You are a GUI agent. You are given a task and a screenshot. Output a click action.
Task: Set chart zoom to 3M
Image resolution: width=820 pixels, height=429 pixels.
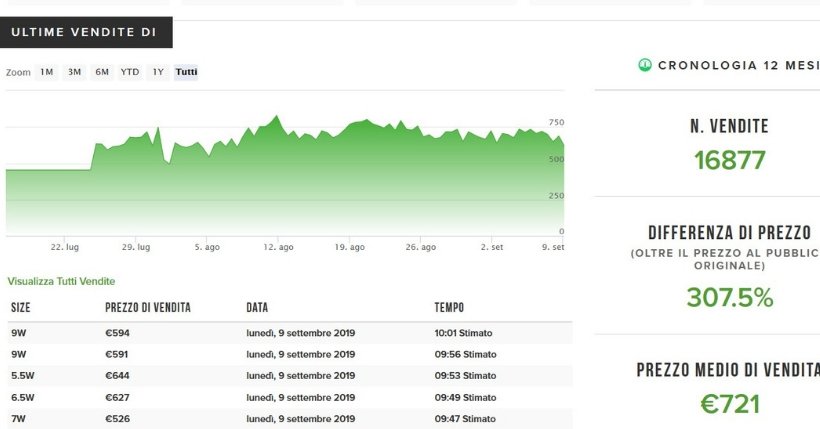point(74,72)
